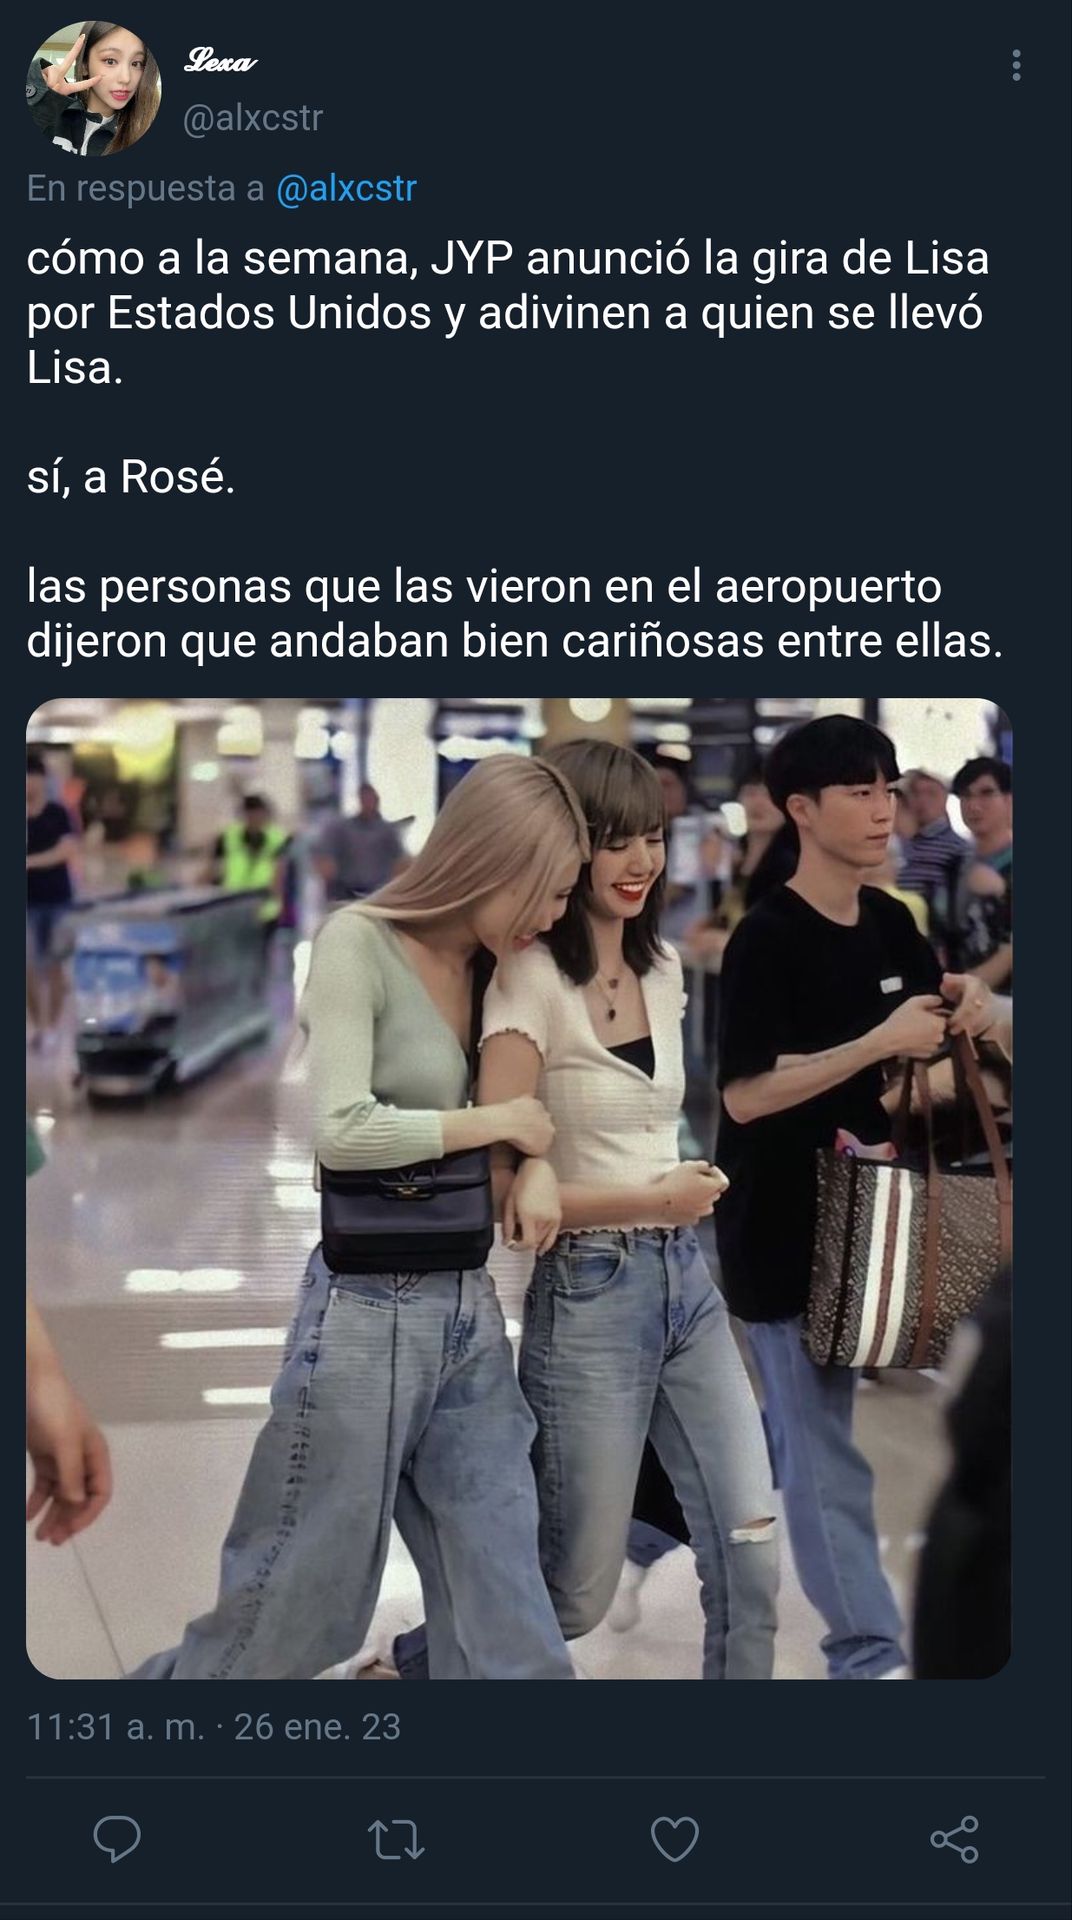Screen dimensions: 1072x1920
Task: Tap the word 'JYP' in the tweet
Action: coord(472,258)
